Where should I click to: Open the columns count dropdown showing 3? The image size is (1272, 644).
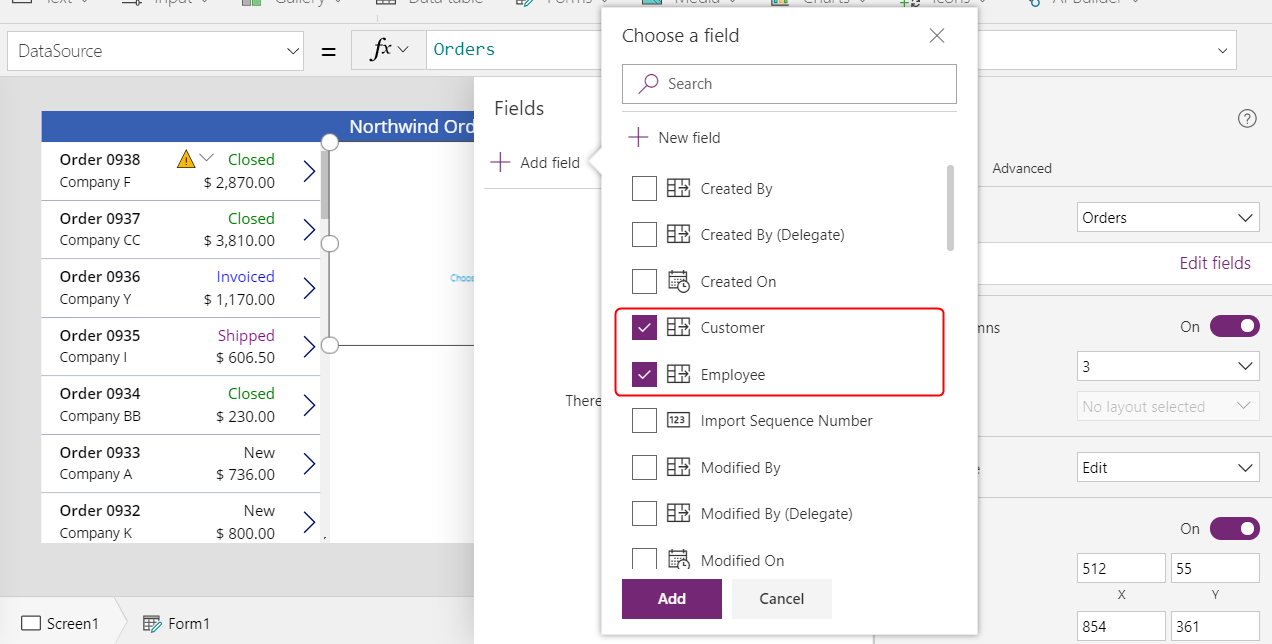tap(1167, 366)
